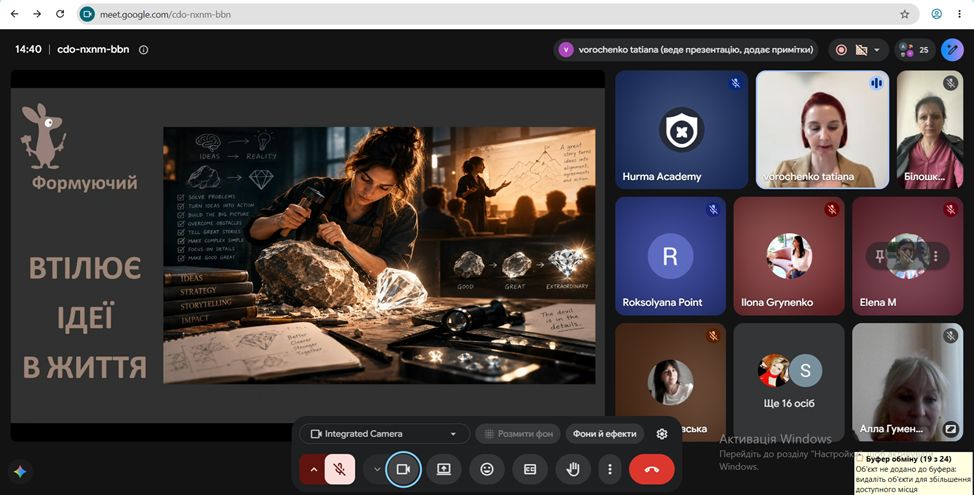Click the Gemini sparkle icon bottom left
The height and width of the screenshot is (495, 974).
point(20,471)
